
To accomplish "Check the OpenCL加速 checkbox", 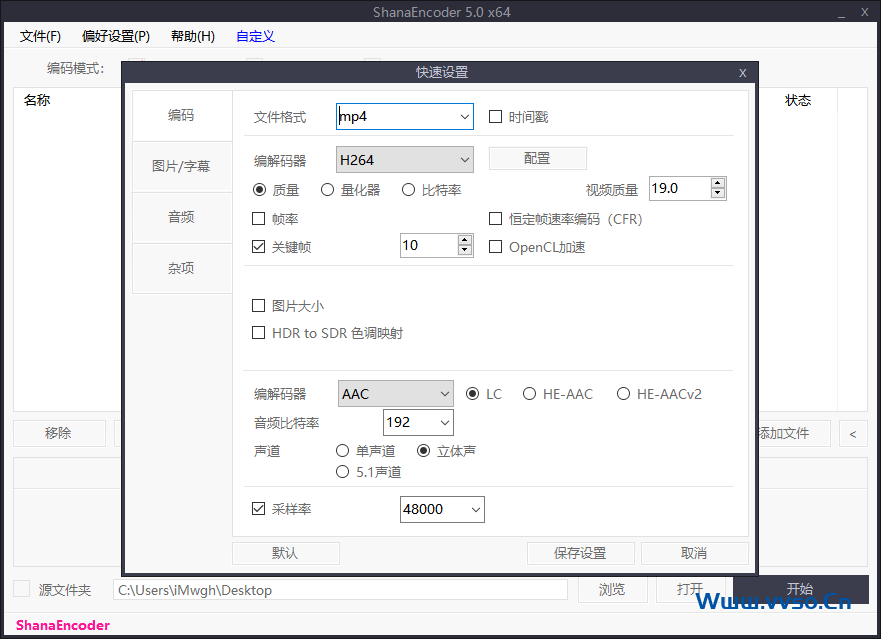I will [495, 246].
